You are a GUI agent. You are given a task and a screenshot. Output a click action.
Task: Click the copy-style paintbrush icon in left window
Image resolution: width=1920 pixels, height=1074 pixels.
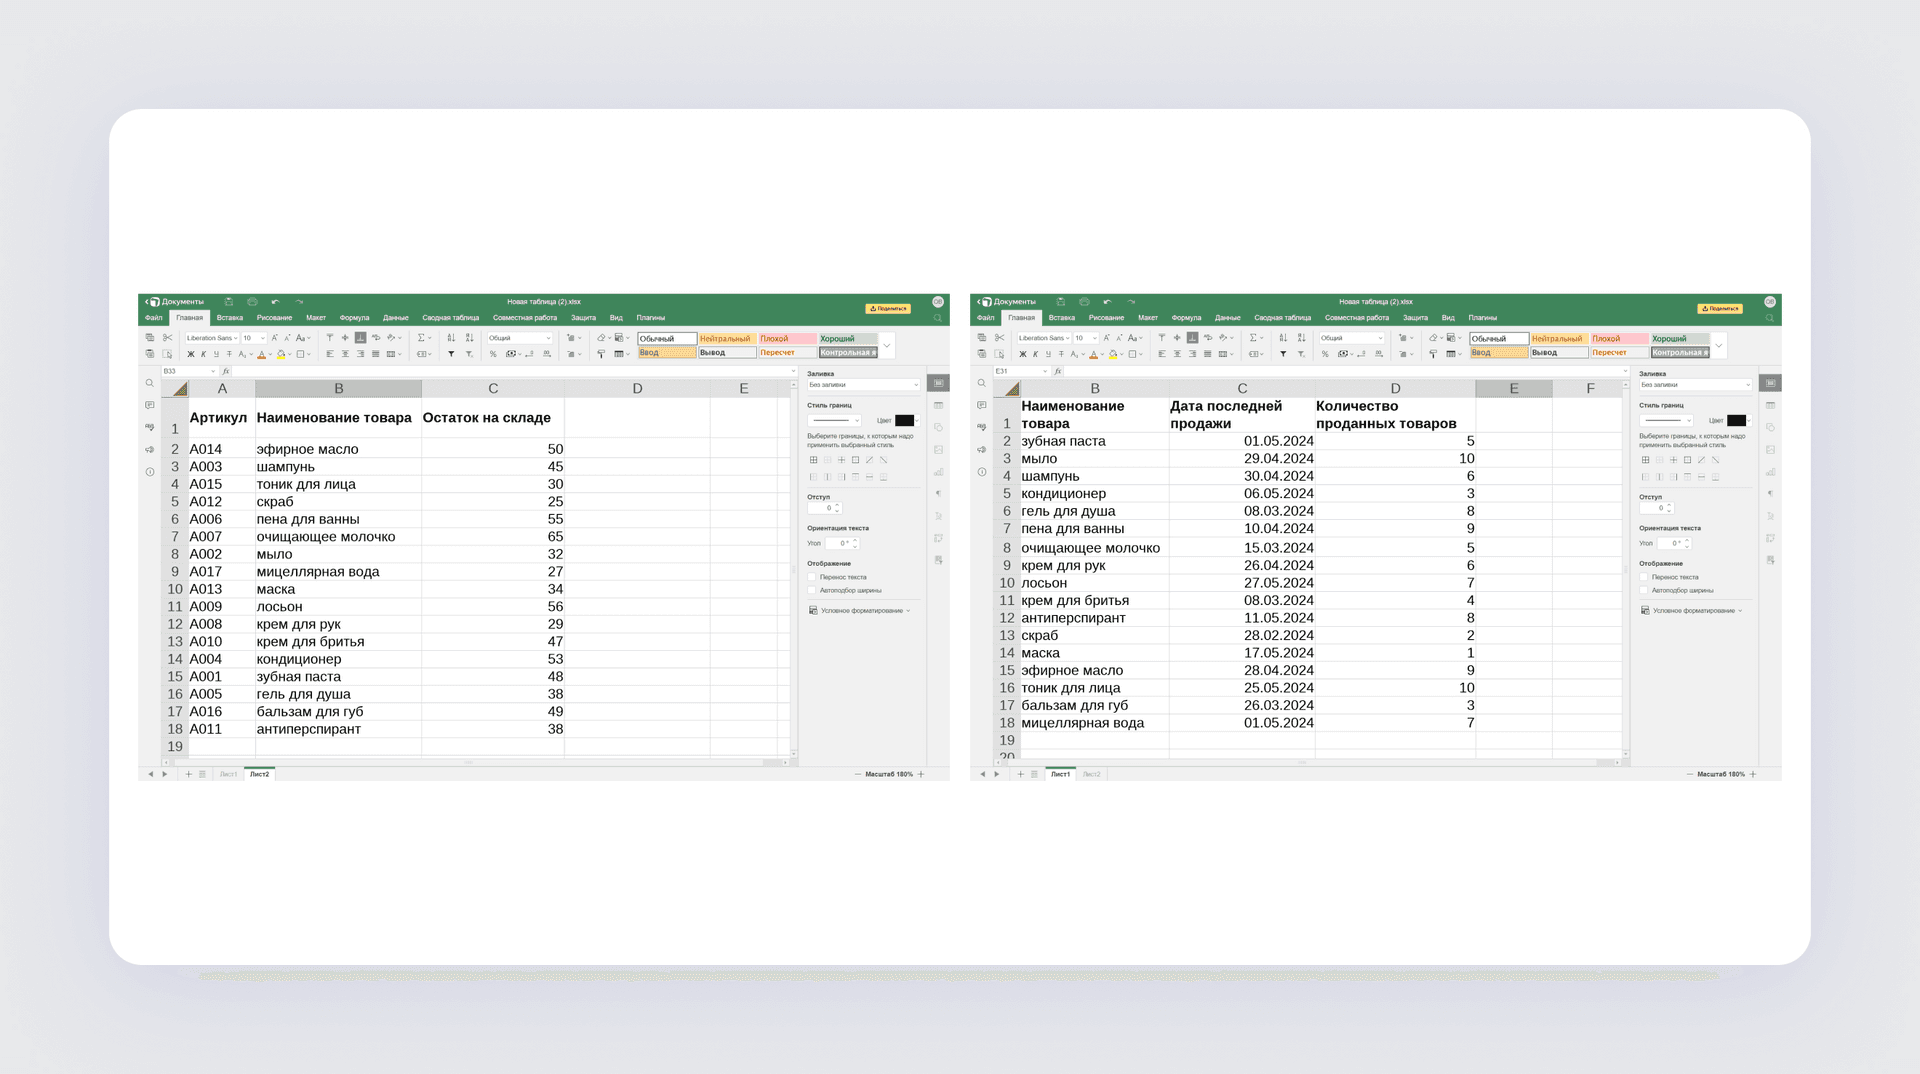pos(601,354)
